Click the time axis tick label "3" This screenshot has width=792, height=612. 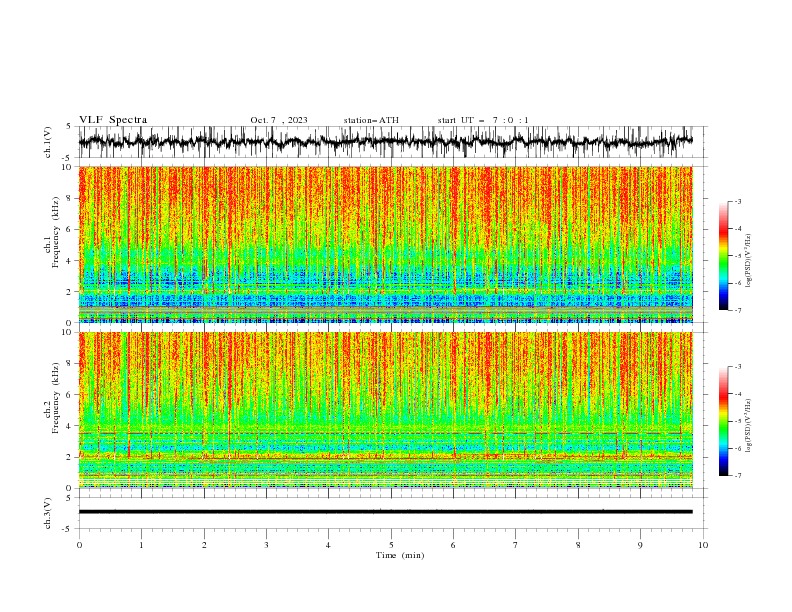click(266, 545)
